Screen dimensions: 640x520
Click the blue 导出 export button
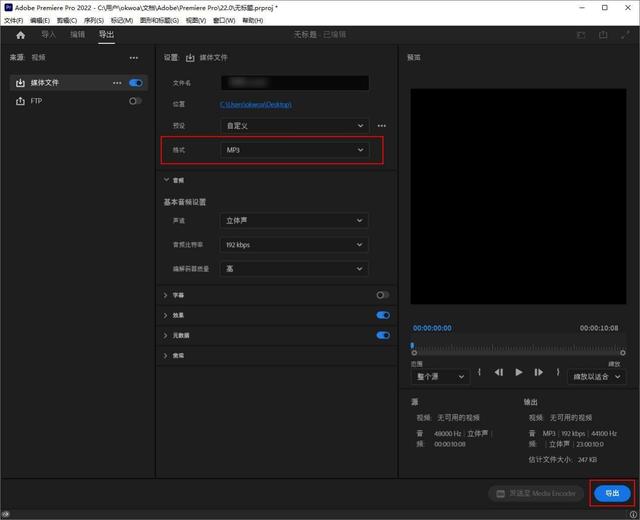point(611,493)
